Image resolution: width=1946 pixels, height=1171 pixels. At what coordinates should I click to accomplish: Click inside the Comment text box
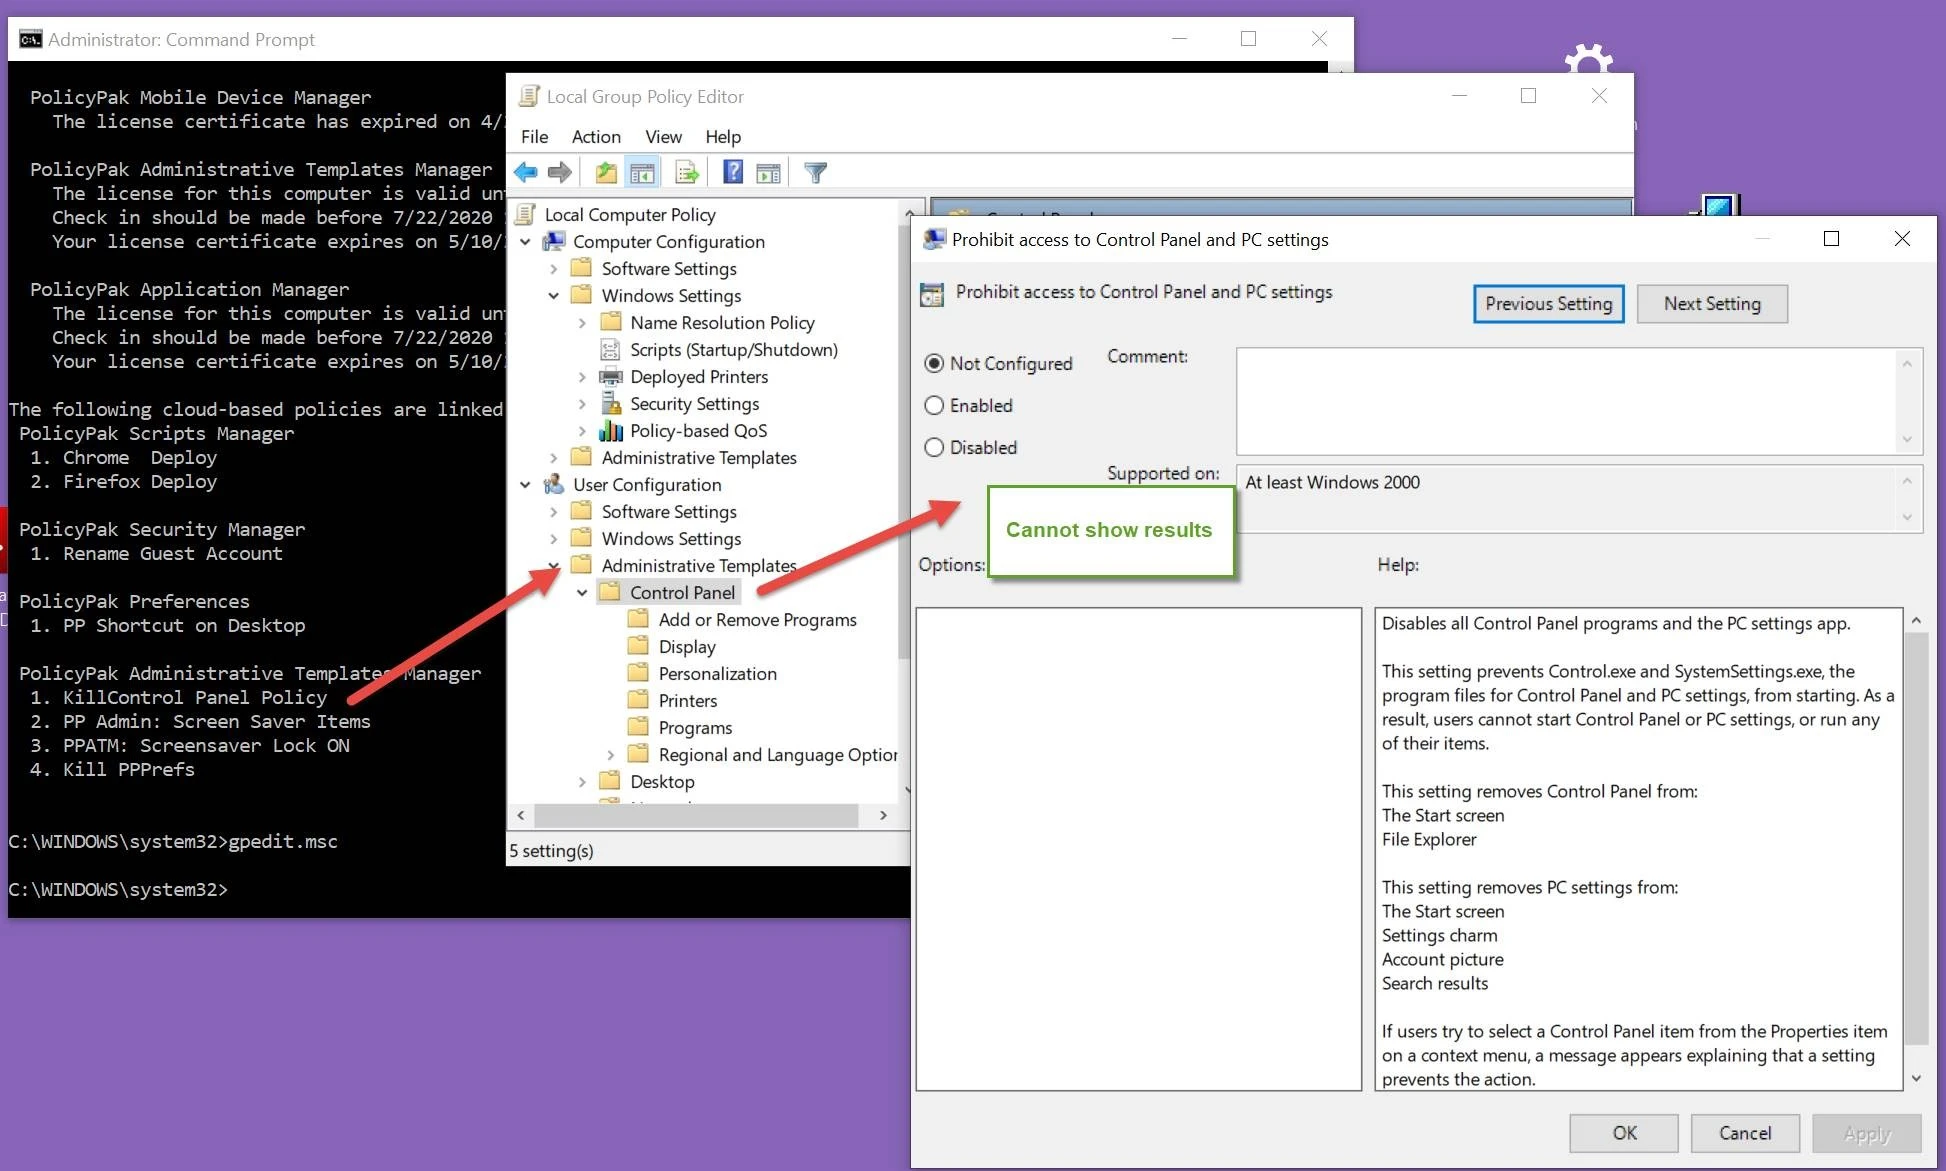(x=1565, y=400)
